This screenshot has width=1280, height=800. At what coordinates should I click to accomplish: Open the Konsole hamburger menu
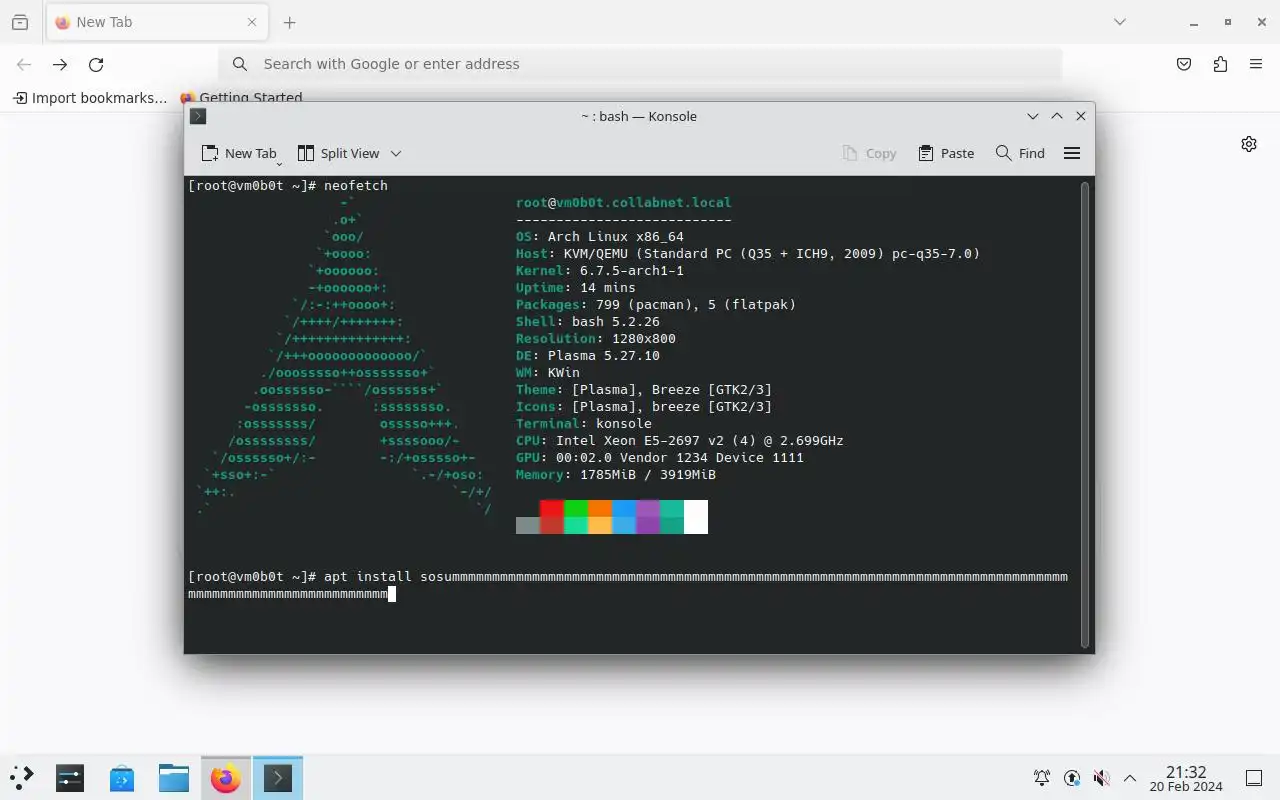click(1072, 153)
